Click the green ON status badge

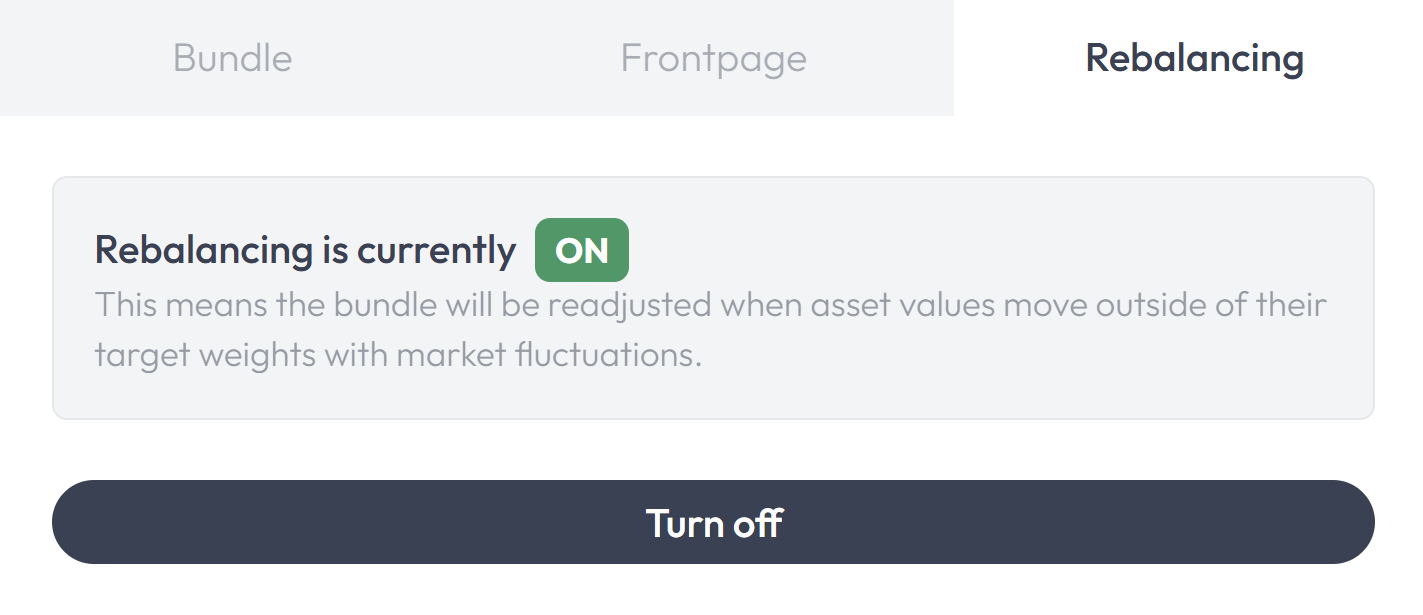pyautogui.click(x=582, y=250)
